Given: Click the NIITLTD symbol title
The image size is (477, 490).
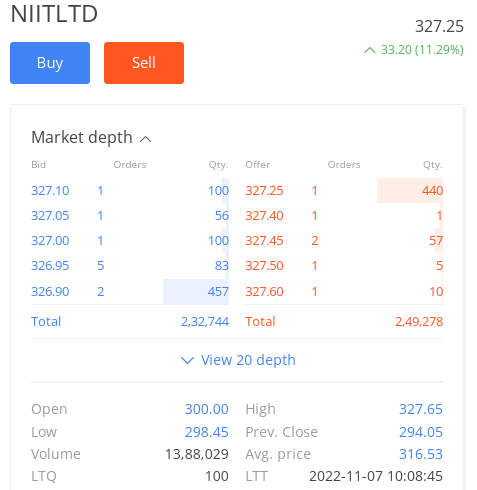Looking at the screenshot, I should [54, 14].
